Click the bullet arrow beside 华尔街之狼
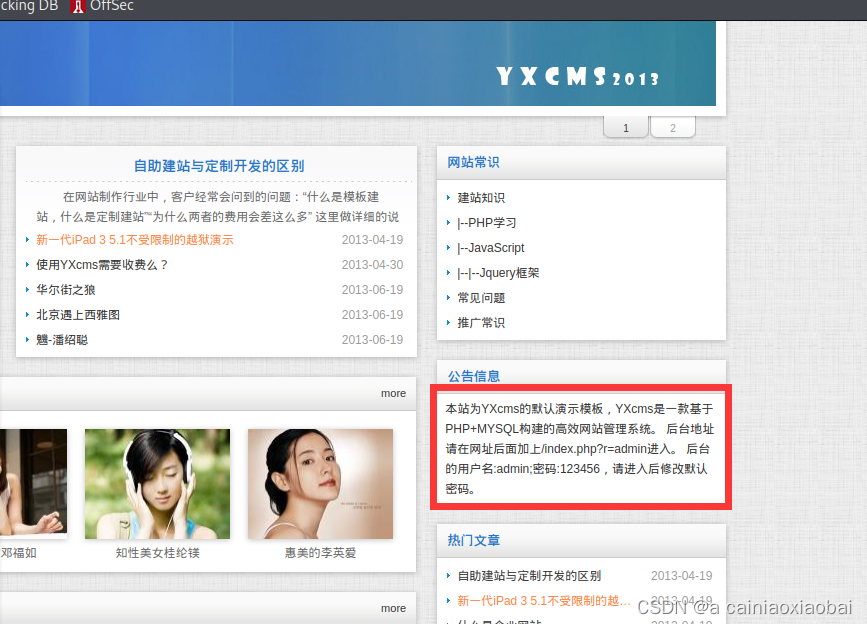Screen dimensions: 867x624 [27, 289]
